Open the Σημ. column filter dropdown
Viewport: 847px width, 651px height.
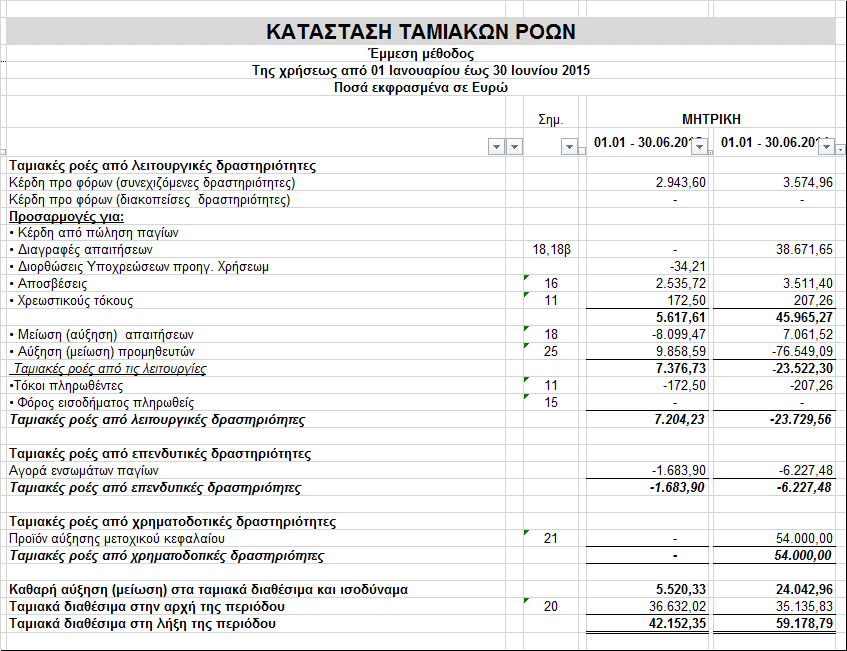[x=569, y=146]
